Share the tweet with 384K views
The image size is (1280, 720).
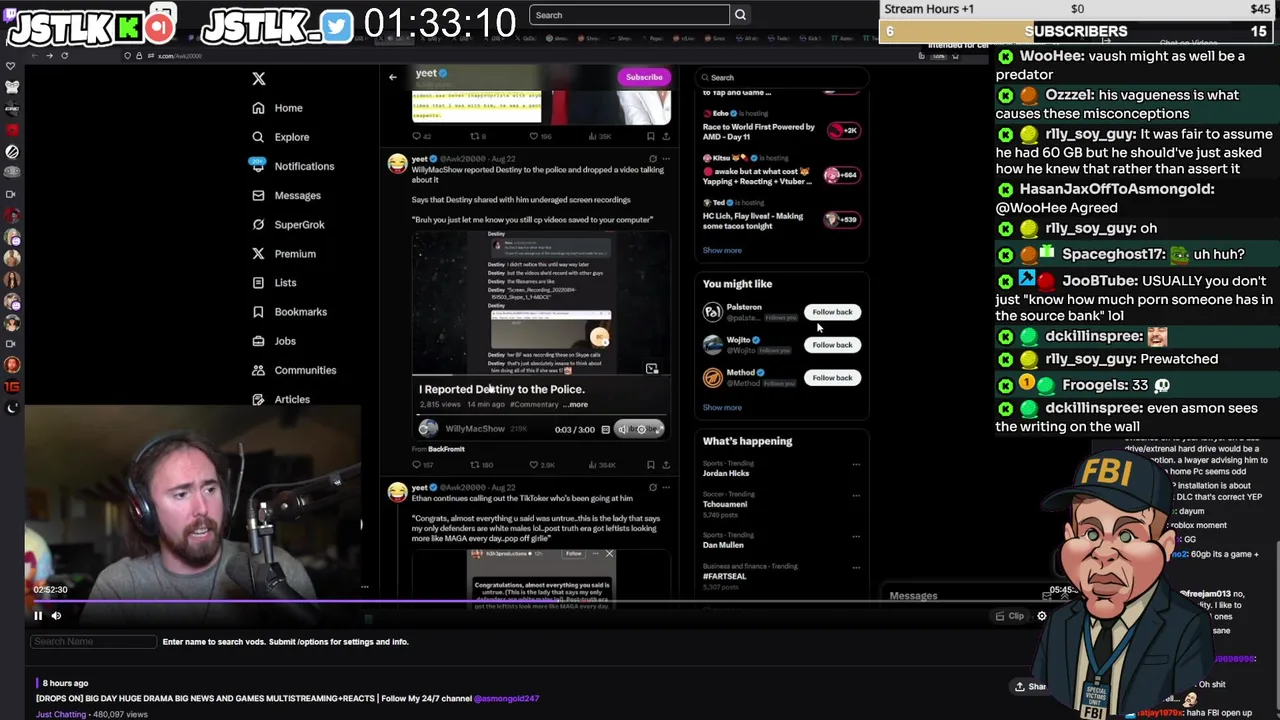pos(666,465)
